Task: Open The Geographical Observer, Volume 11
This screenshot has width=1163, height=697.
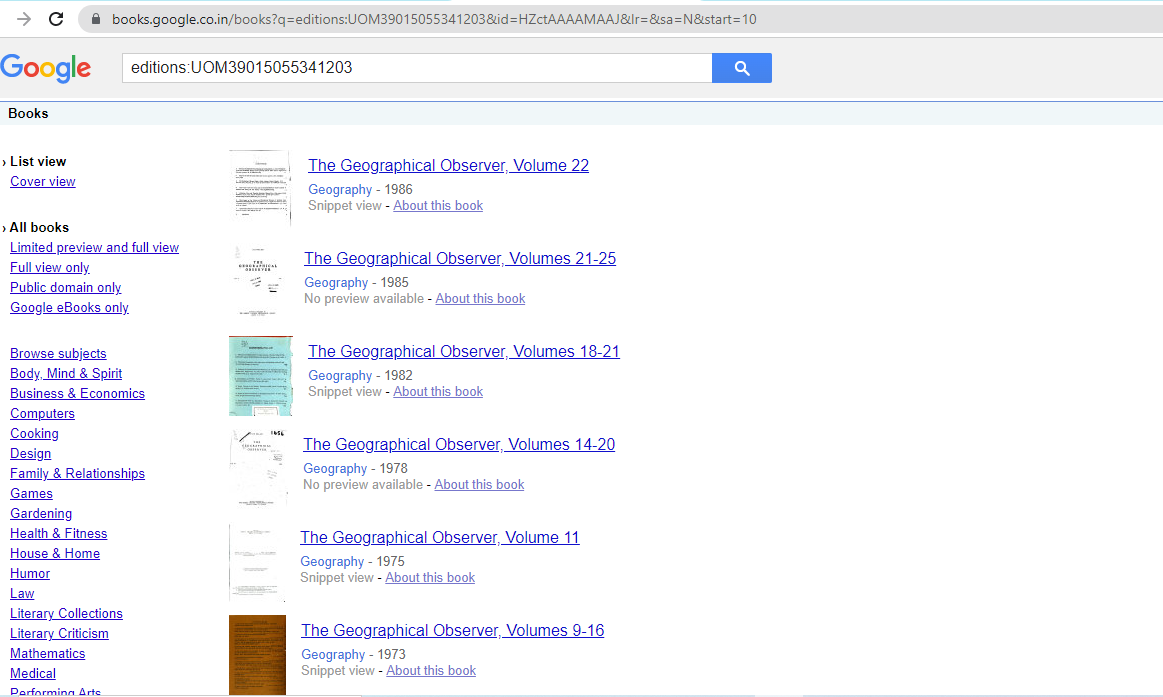Action: 440,538
